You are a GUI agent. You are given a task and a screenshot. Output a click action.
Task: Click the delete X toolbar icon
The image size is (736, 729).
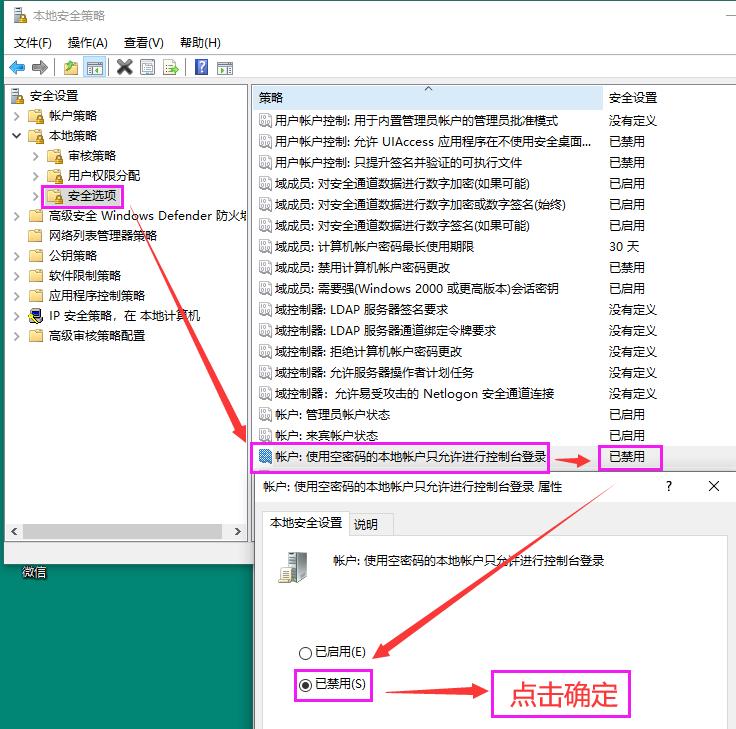pos(125,67)
